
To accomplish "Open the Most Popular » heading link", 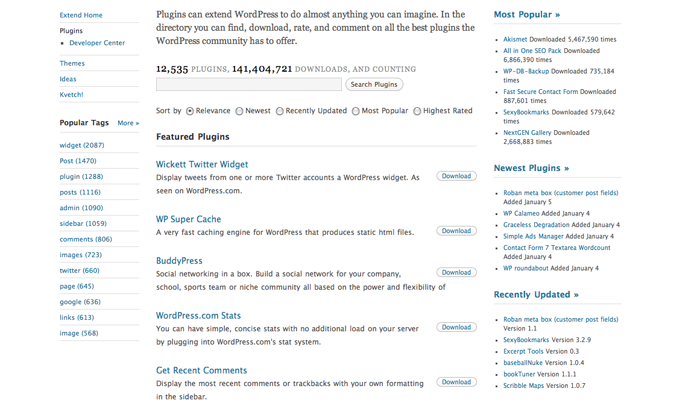I will [527, 15].
